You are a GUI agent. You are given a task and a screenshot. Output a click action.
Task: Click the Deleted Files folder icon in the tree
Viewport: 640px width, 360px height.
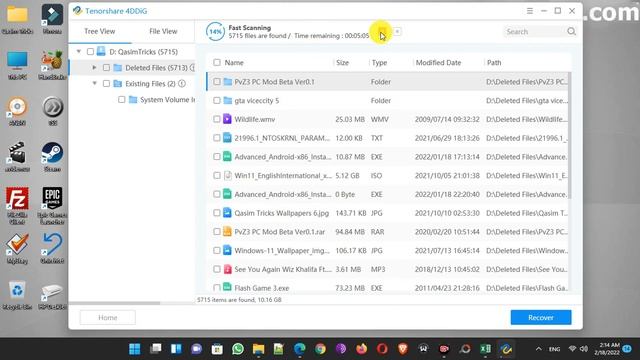(x=118, y=68)
